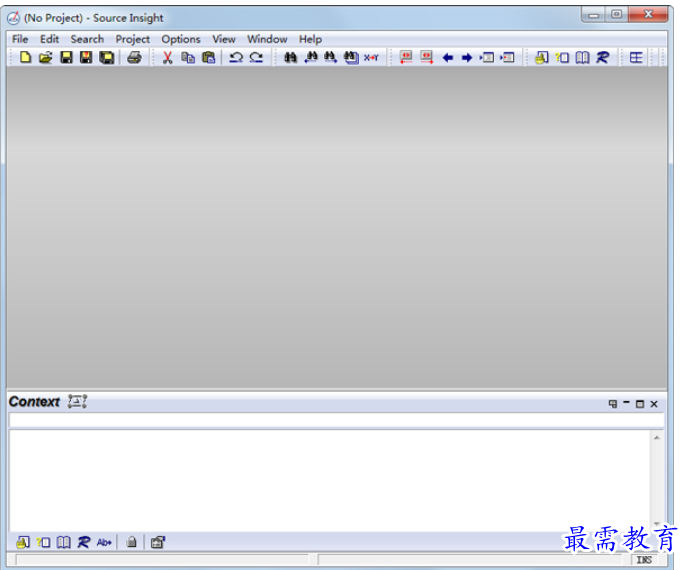Click the layout window icon at toolbar end
Image resolution: width=686 pixels, height=570 pixels.
[636, 57]
